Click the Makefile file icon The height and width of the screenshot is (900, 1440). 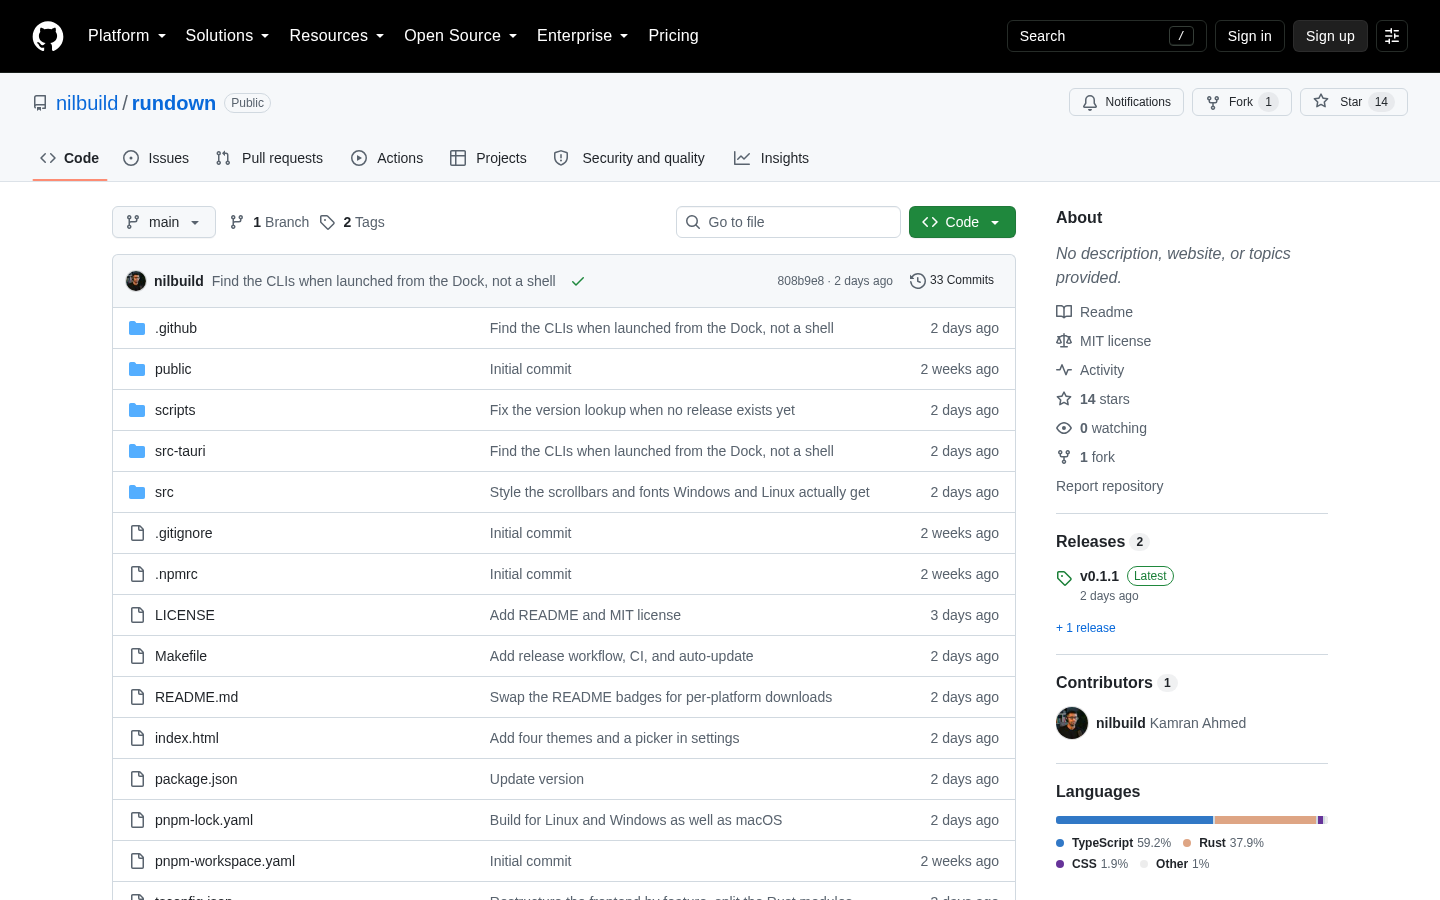pos(137,656)
